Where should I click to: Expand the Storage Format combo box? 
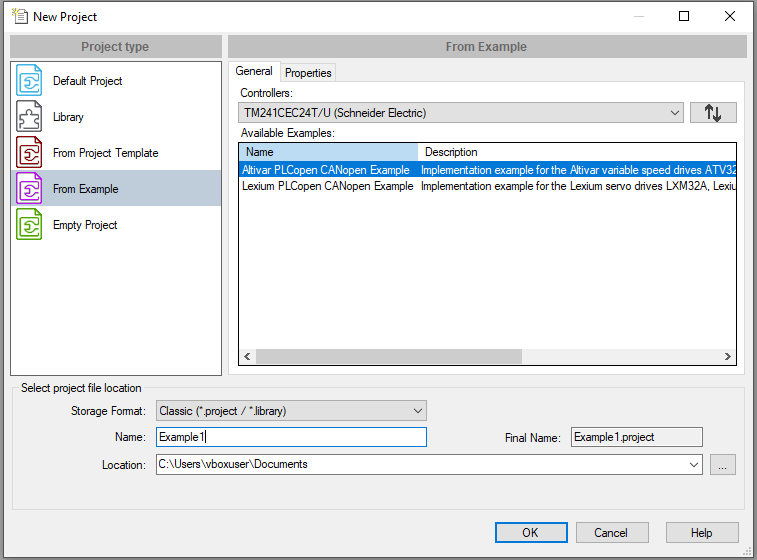[417, 411]
